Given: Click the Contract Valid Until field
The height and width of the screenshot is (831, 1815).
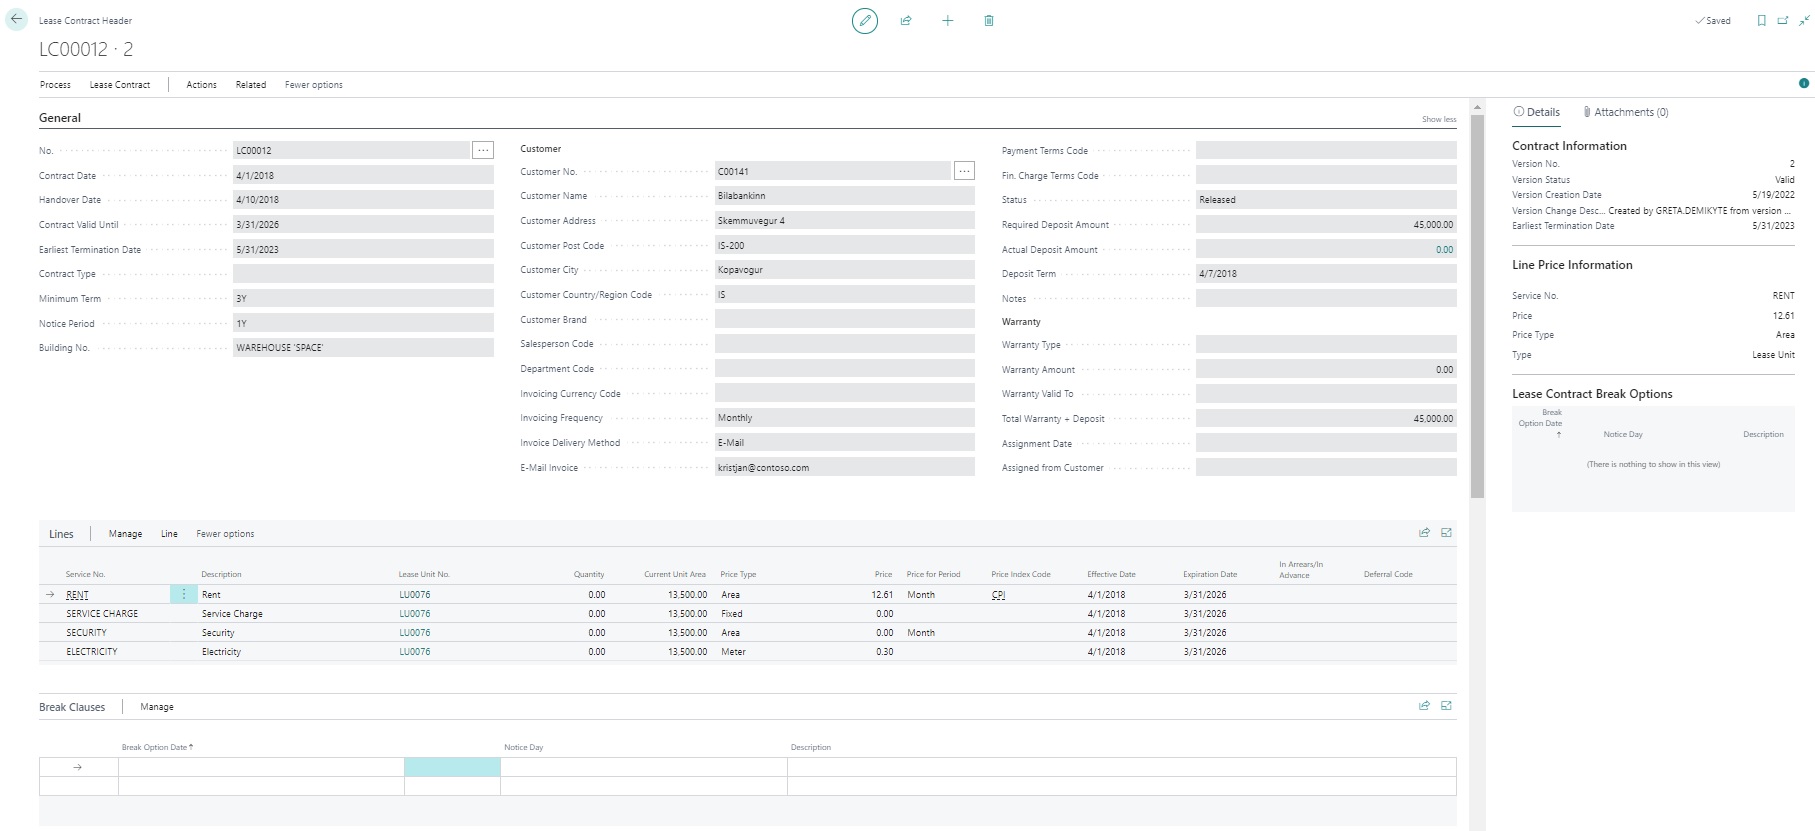Looking at the screenshot, I should (363, 225).
